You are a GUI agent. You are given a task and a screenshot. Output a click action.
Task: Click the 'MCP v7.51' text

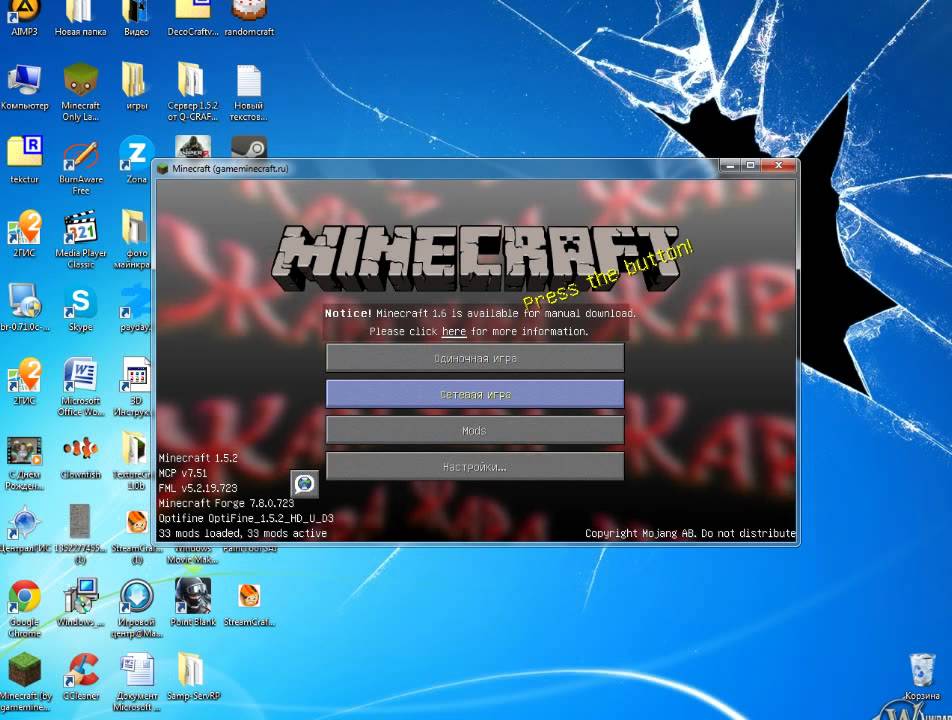click(x=182, y=473)
